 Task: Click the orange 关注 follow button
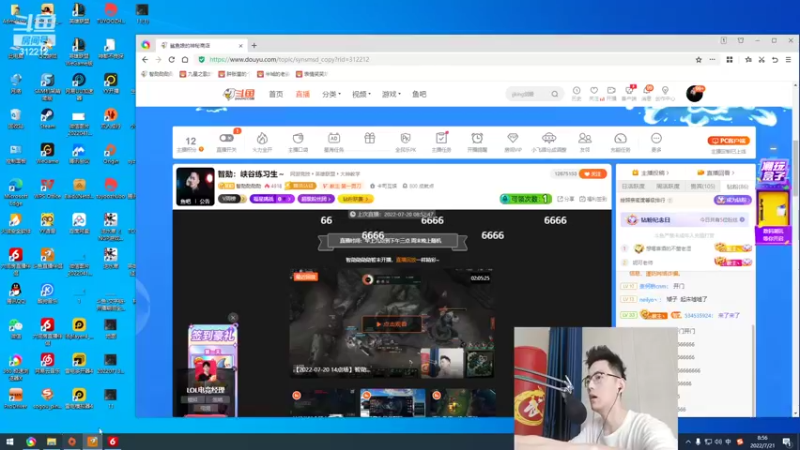[x=593, y=174]
